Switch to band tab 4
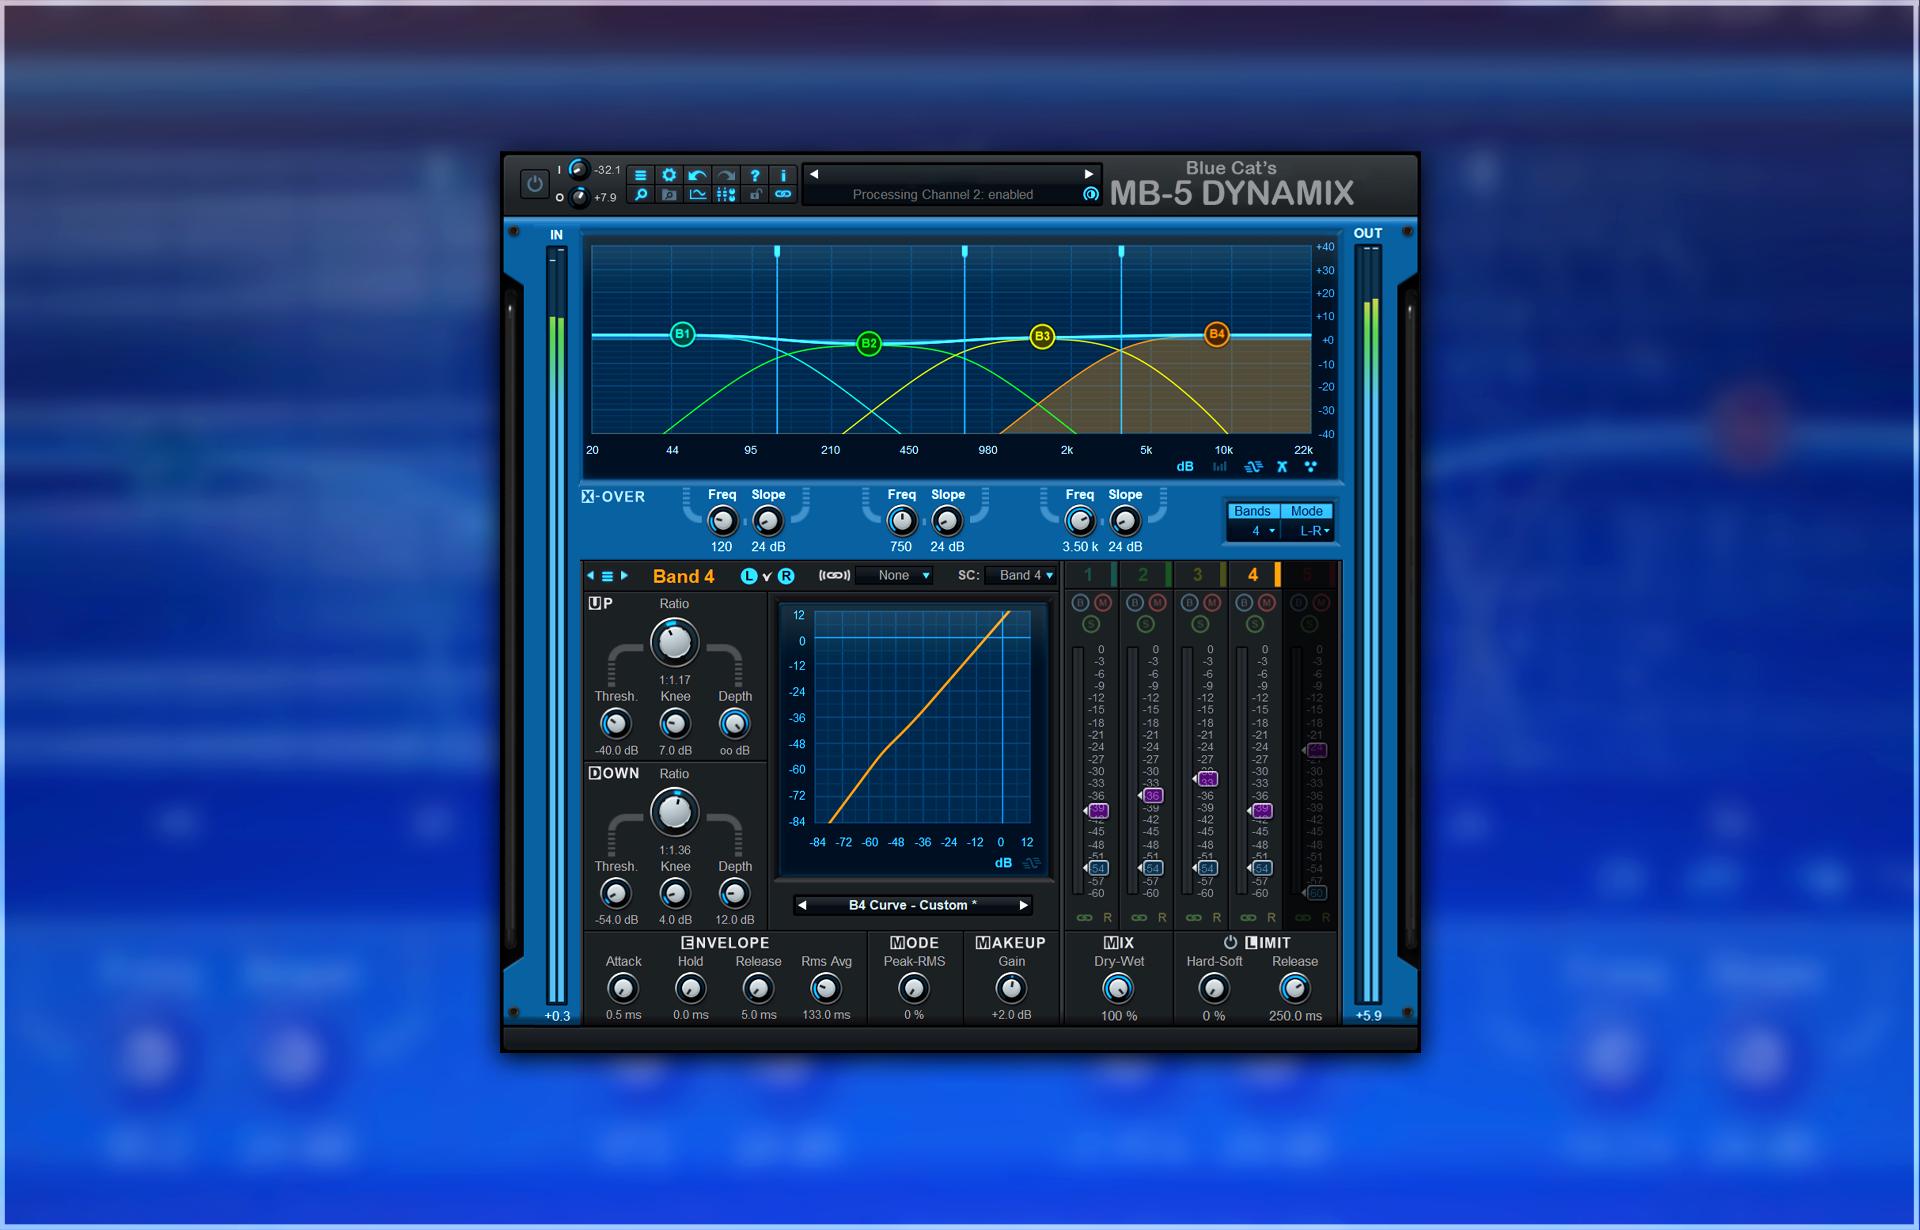1920x1230 pixels. coord(1255,574)
